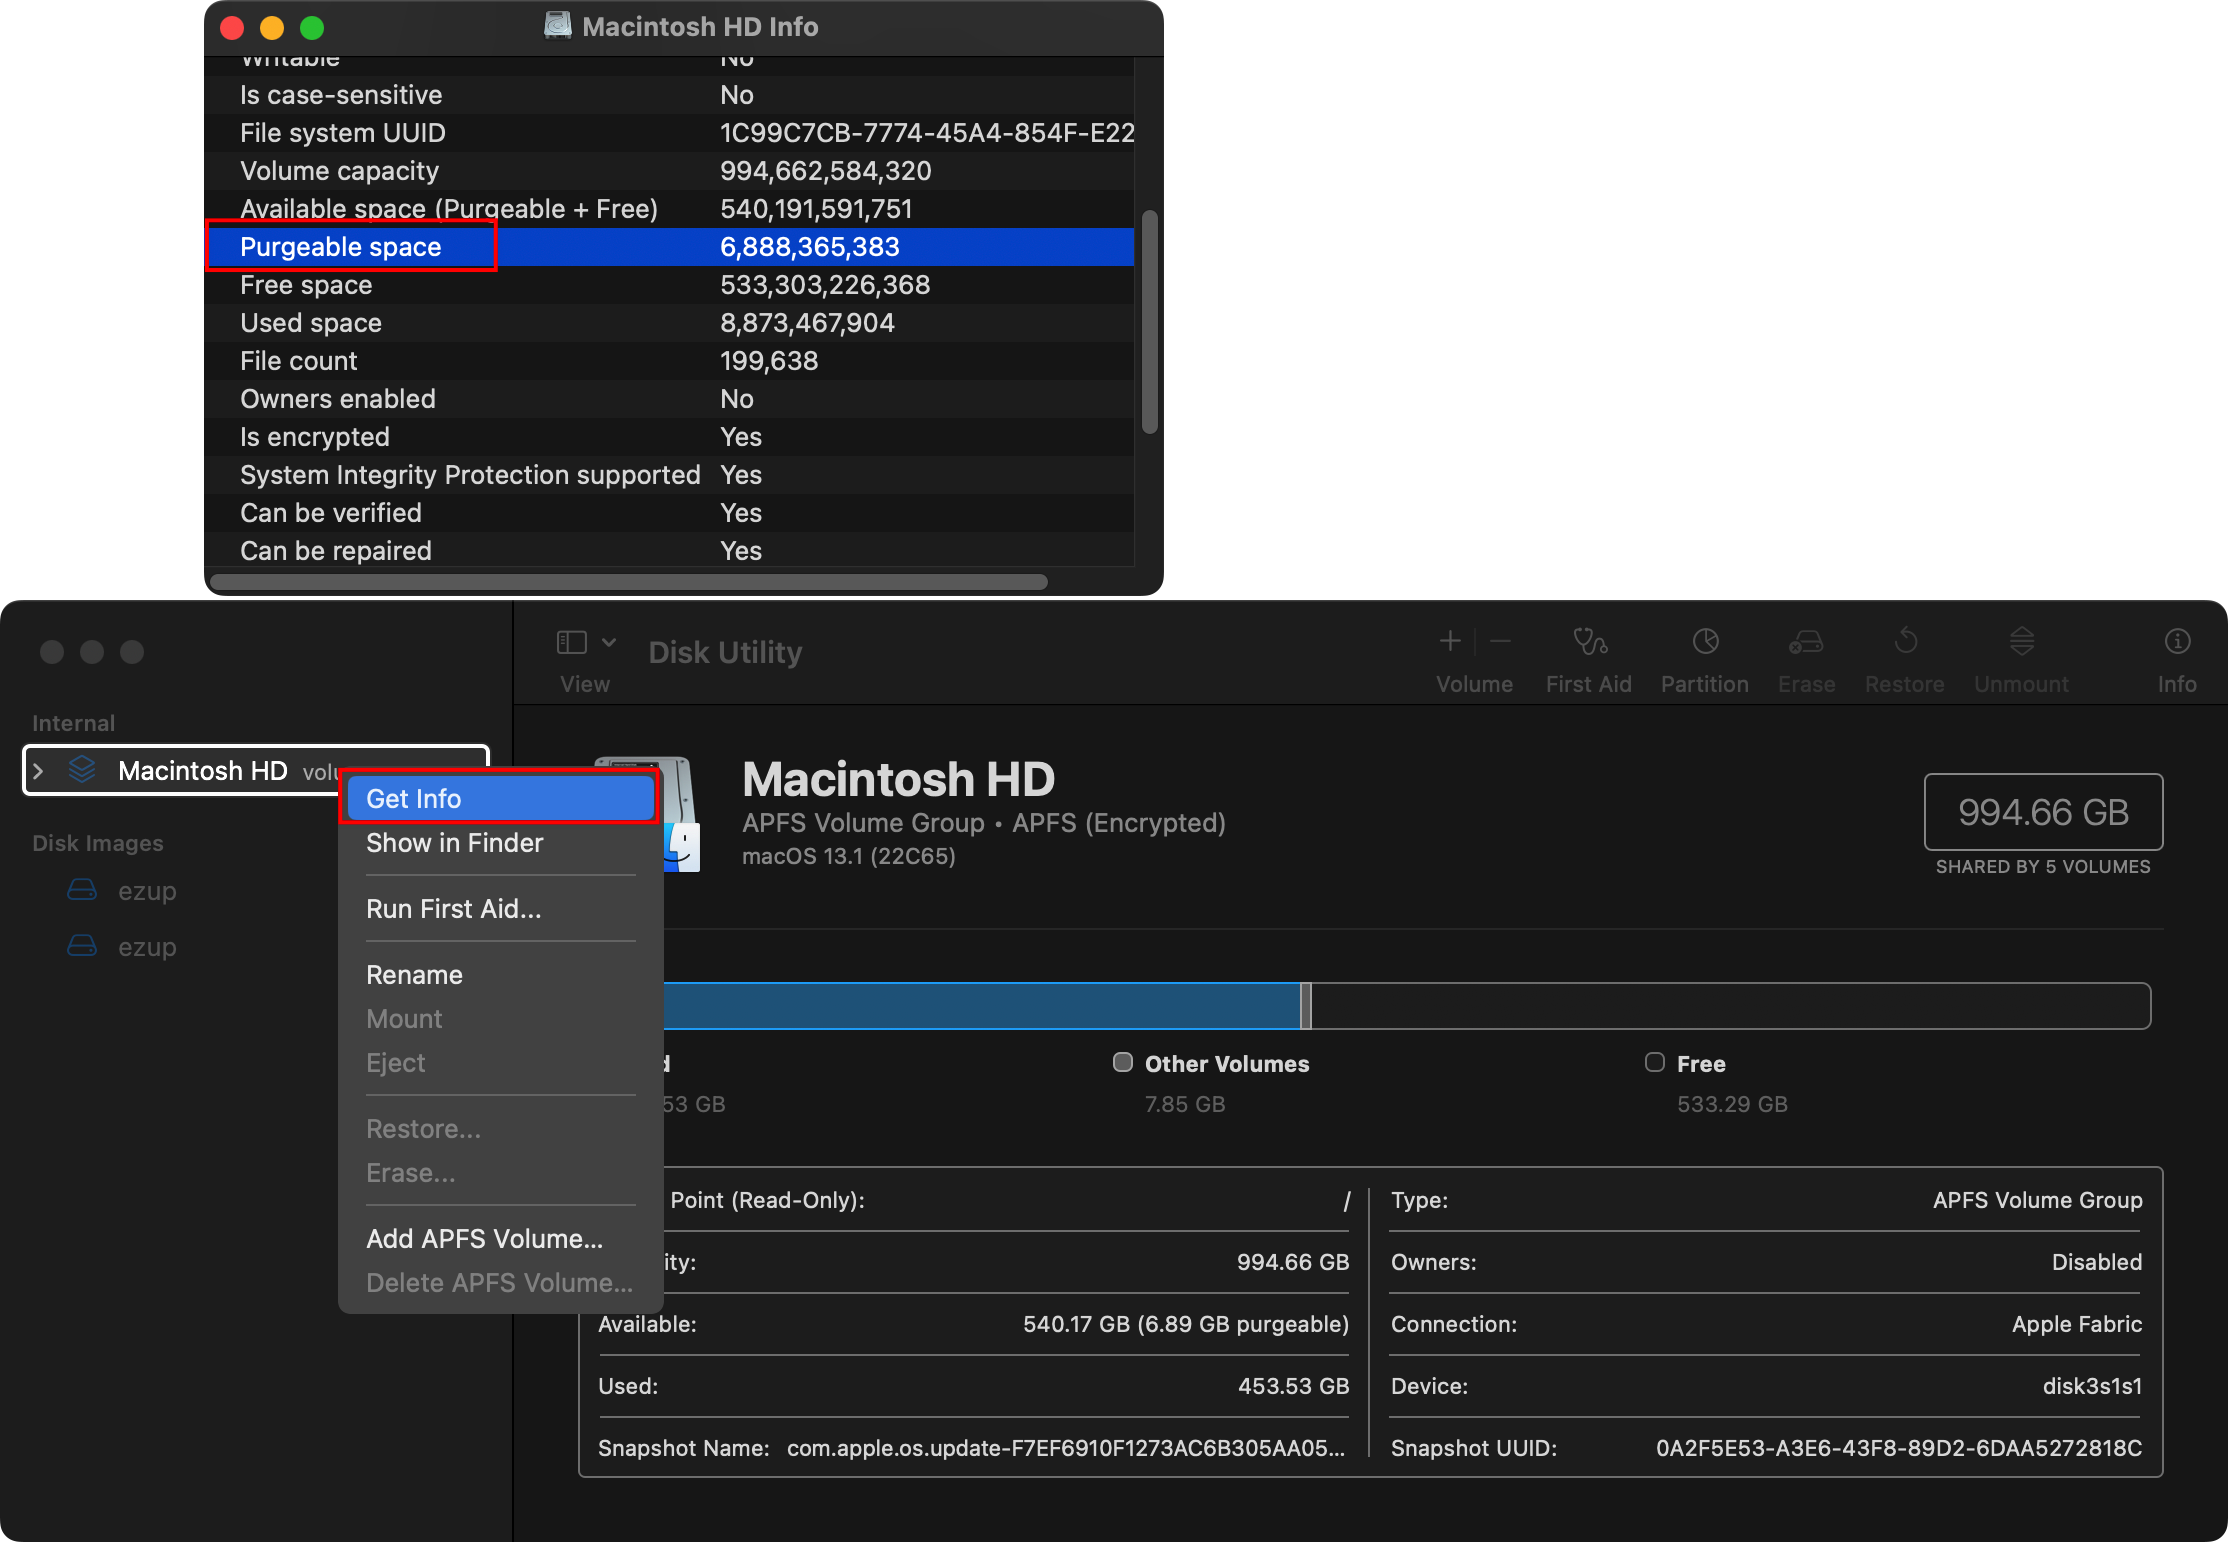Click the 453.53 GB used value
The width and height of the screenshot is (2228, 1542).
1293,1386
